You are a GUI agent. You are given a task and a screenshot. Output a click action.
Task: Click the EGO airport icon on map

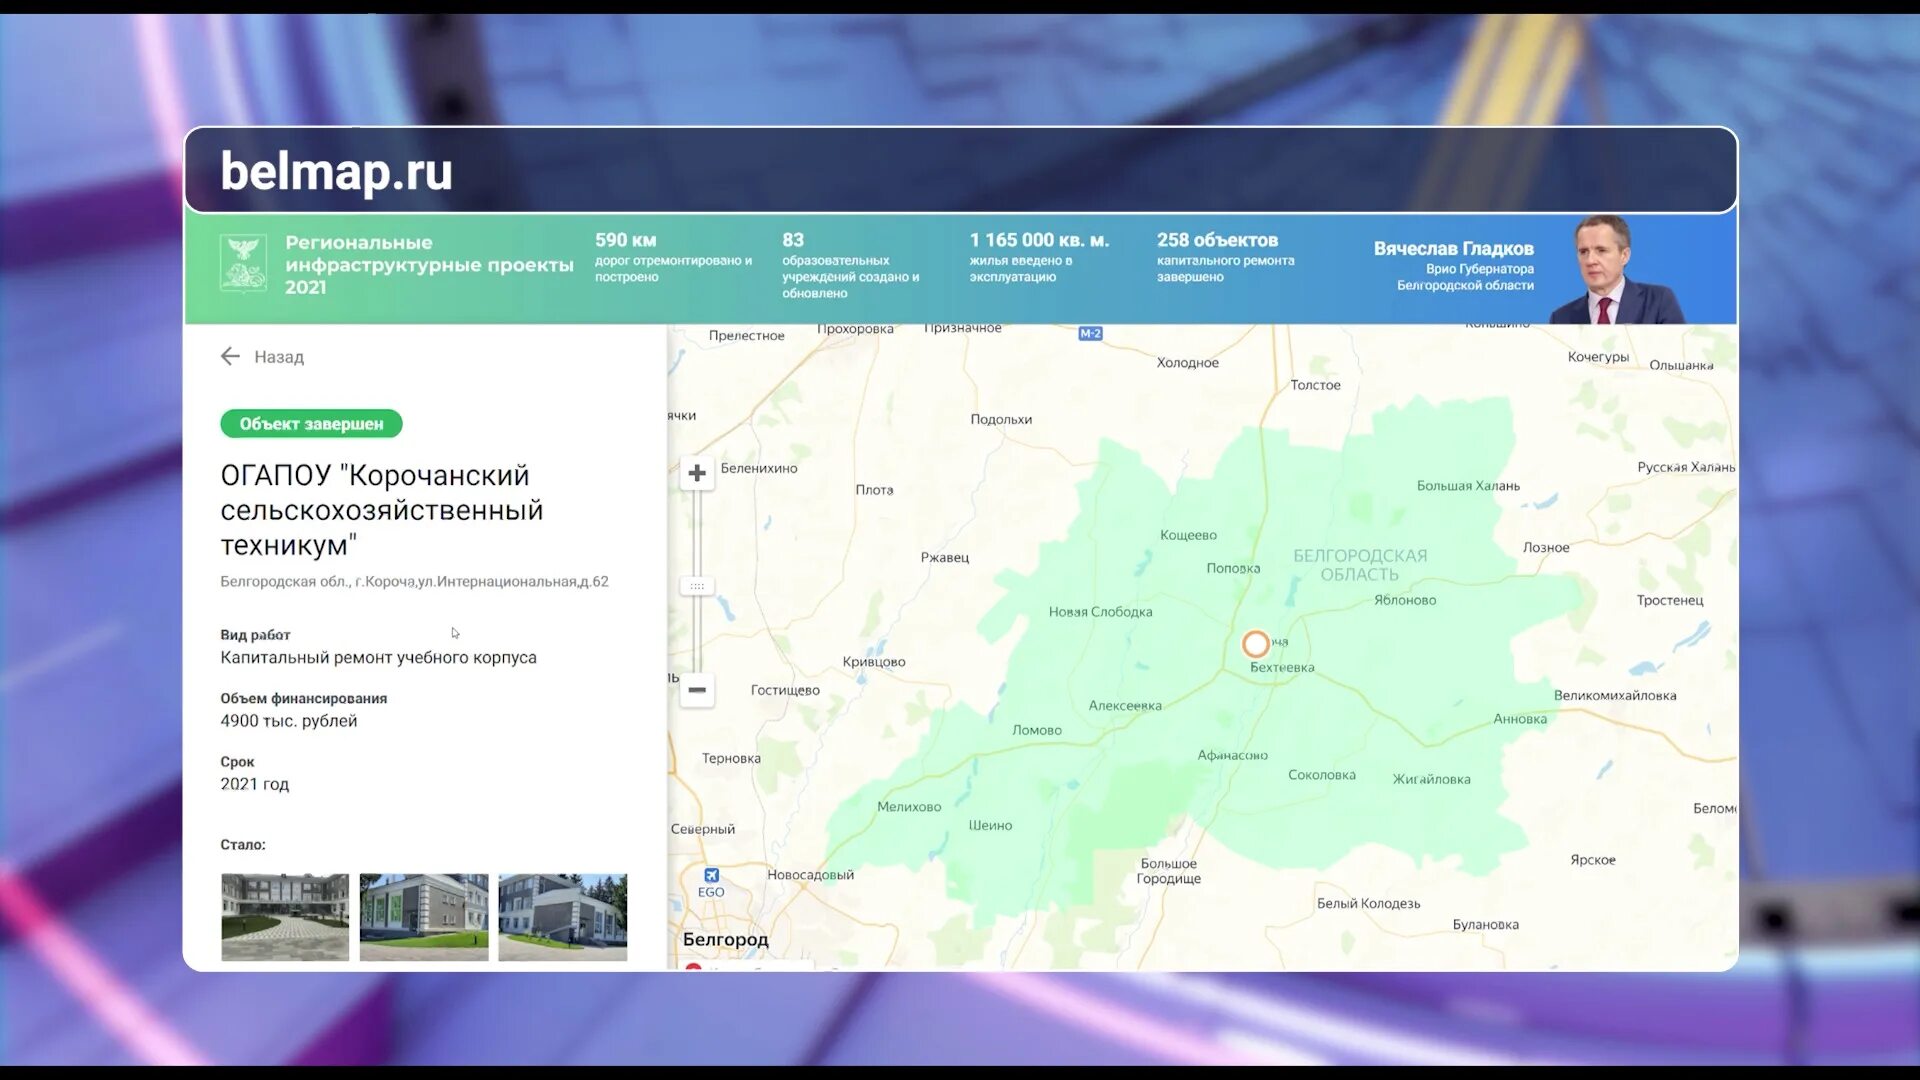(711, 875)
